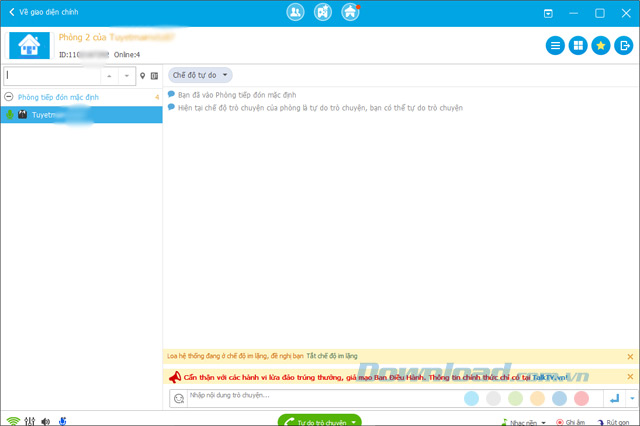Focus "Nhập nội dung trò chuyện" input
640x426 pixels.
[324, 398]
